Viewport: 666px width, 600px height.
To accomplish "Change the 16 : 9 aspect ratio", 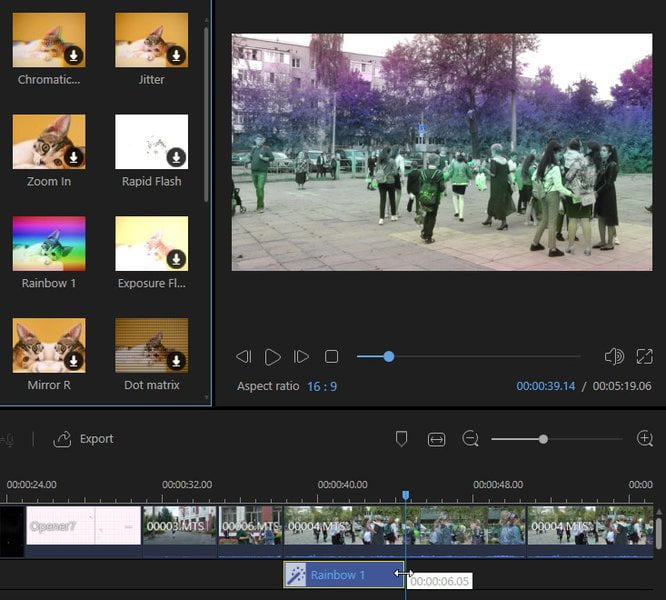I will [322, 386].
